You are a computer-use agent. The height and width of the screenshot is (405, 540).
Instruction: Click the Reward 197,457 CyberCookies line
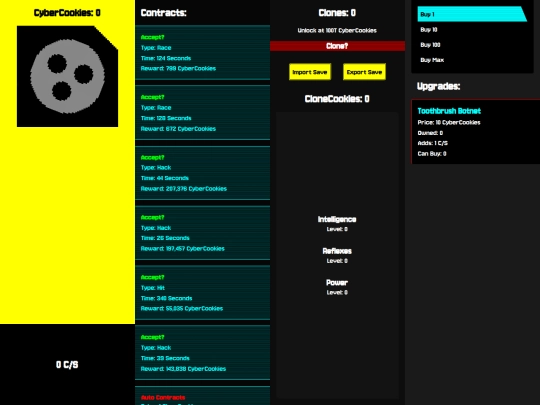[x=183, y=249]
